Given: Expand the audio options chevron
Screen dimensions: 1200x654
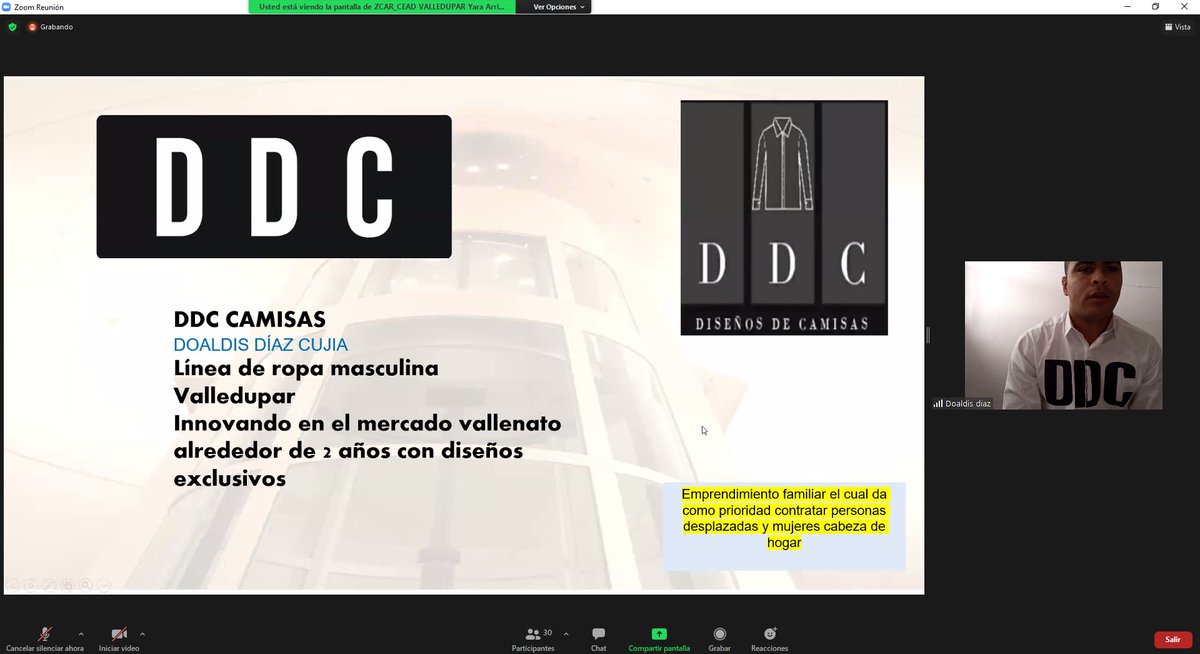Looking at the screenshot, I should pyautogui.click(x=81, y=634).
